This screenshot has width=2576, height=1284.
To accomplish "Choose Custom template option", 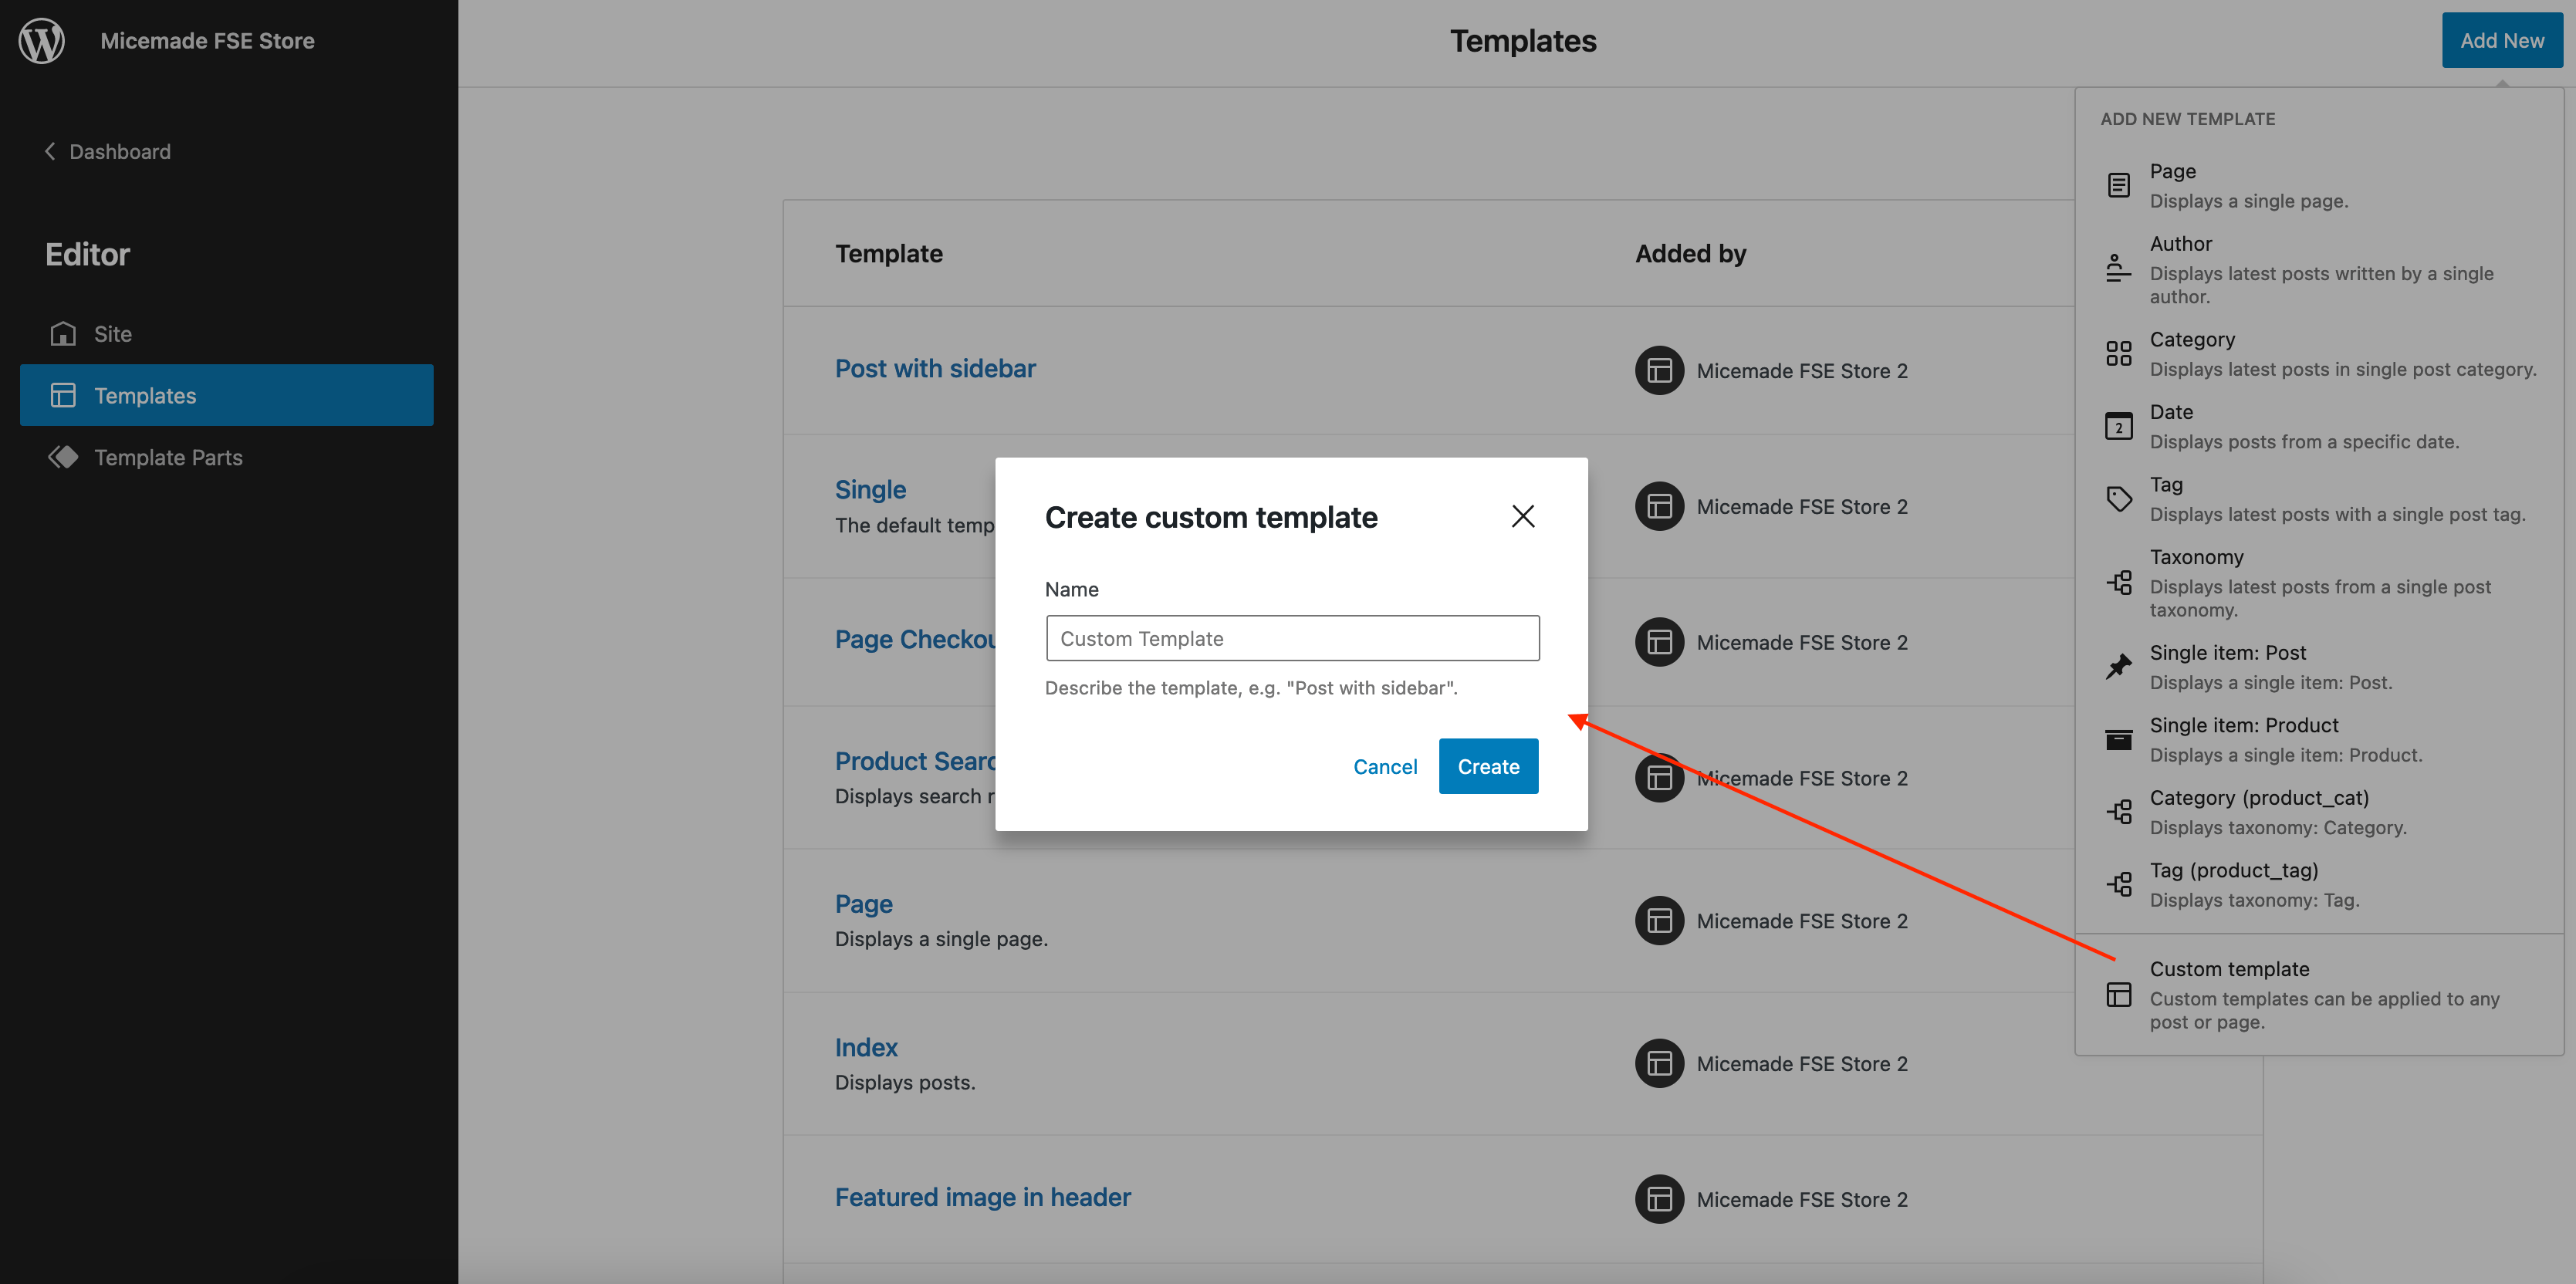I will point(2318,994).
